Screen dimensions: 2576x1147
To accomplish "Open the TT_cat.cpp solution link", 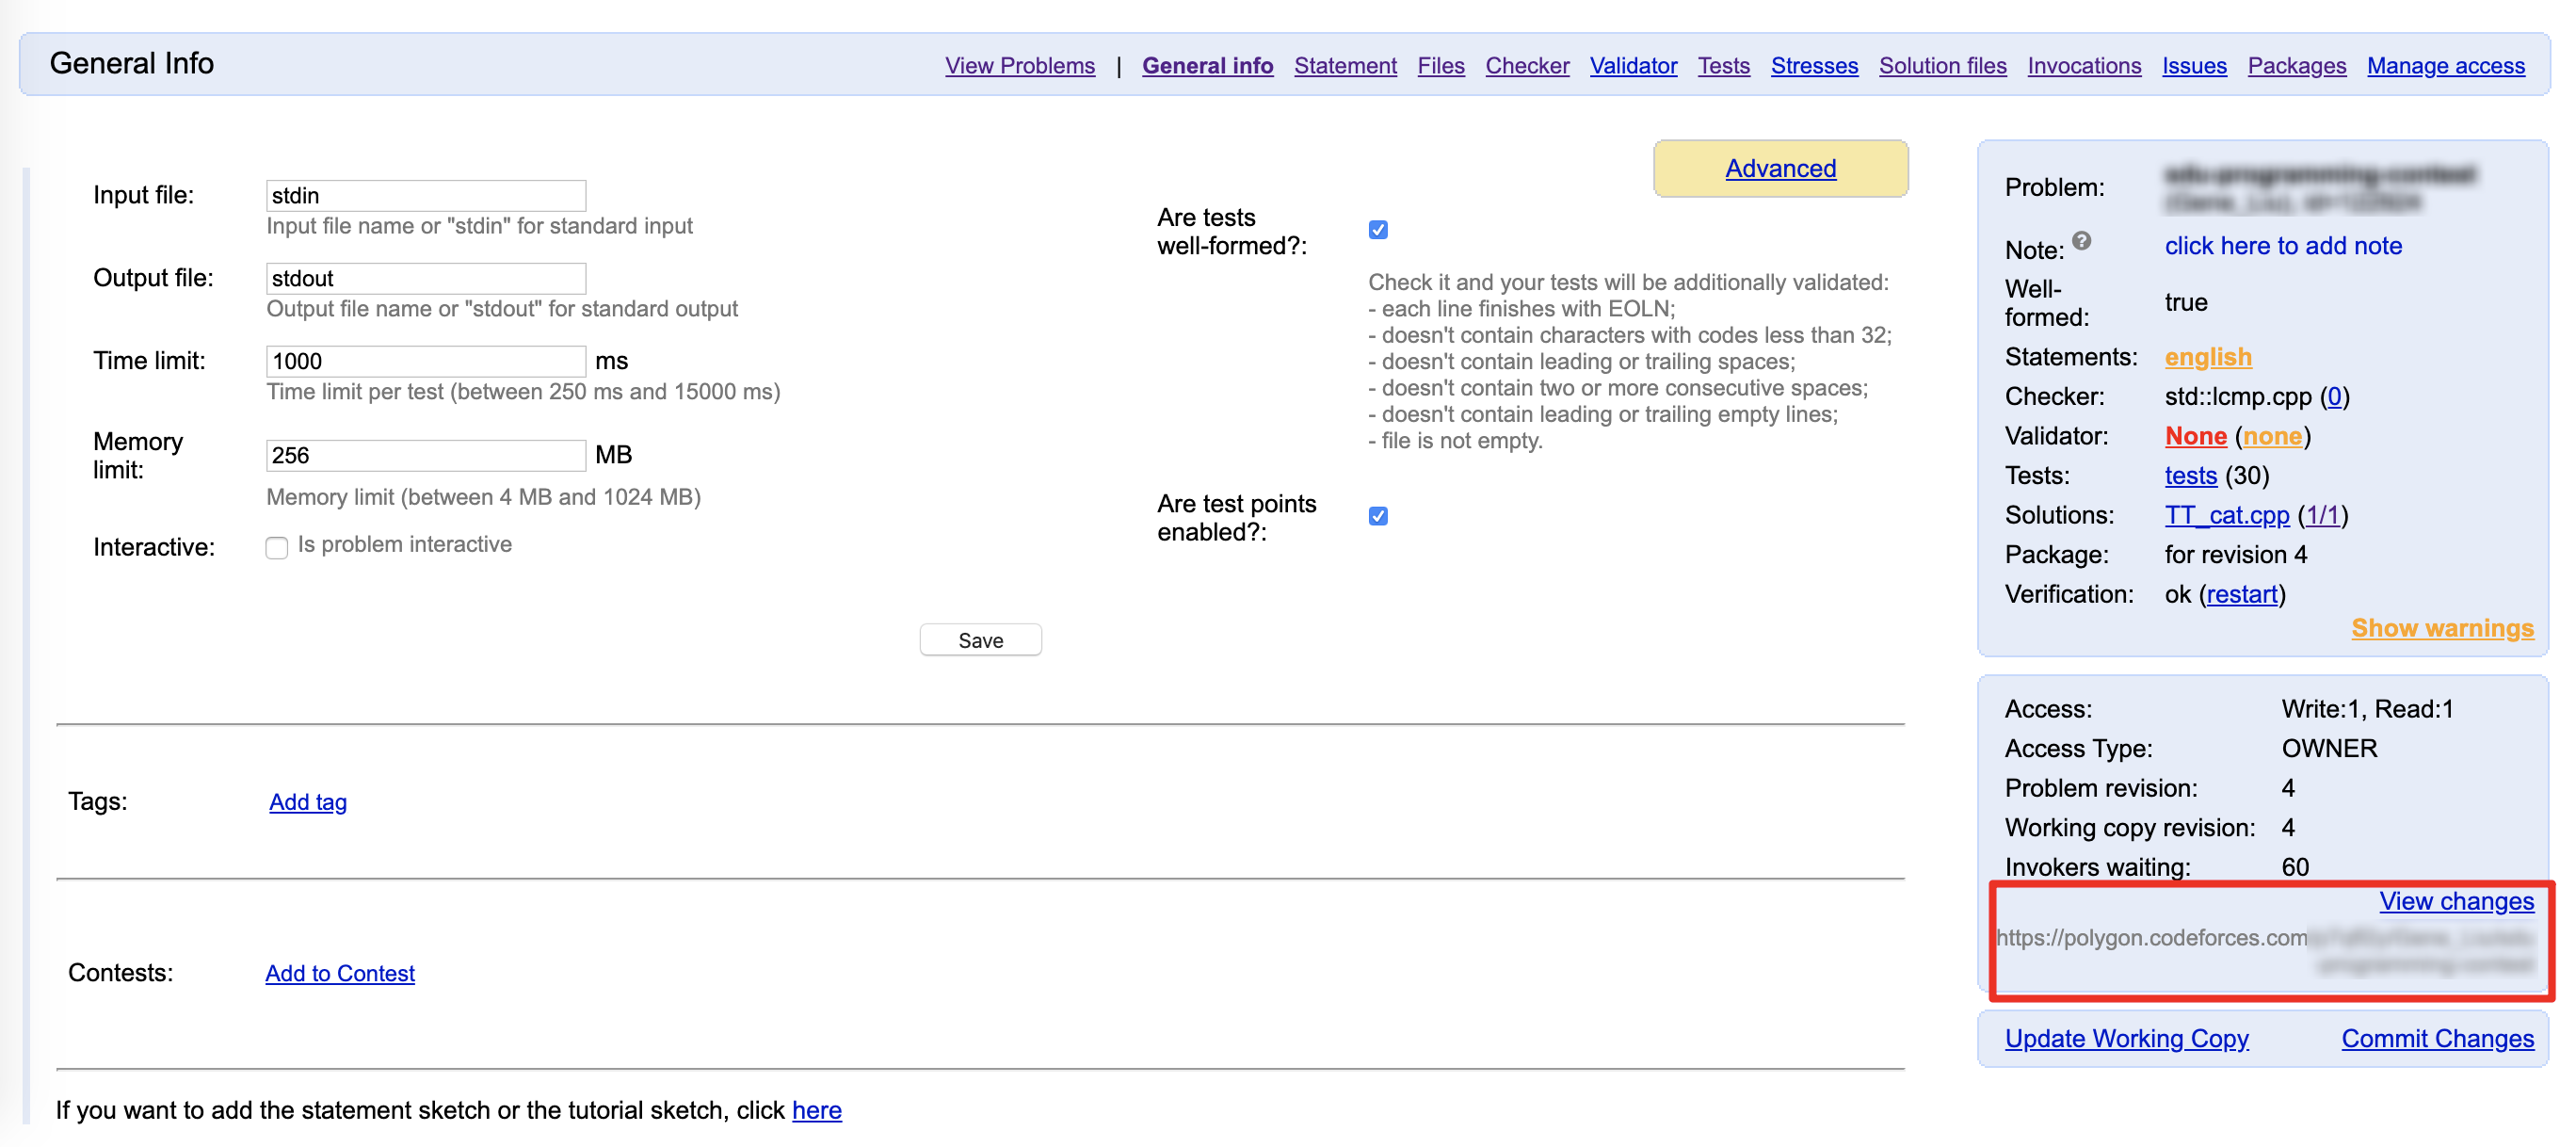I will (2226, 515).
